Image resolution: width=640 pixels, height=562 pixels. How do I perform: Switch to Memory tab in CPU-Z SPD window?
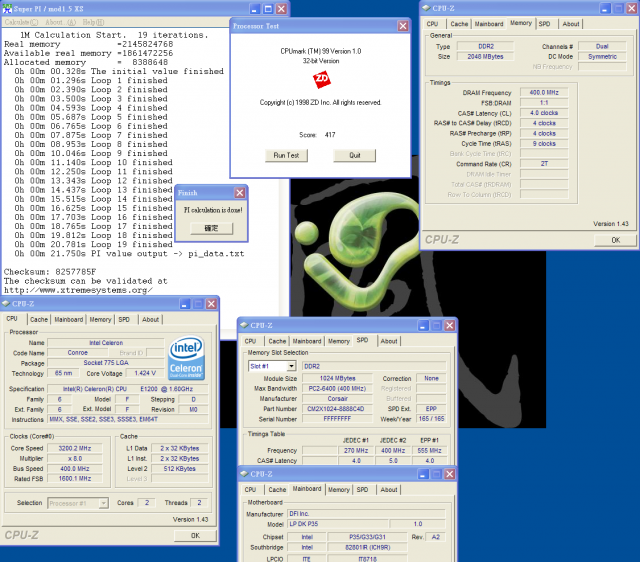tap(339, 341)
